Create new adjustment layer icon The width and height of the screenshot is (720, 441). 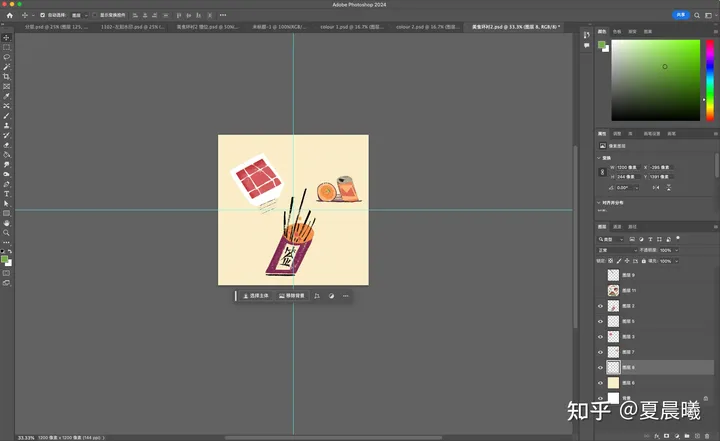pyautogui.click(x=677, y=435)
